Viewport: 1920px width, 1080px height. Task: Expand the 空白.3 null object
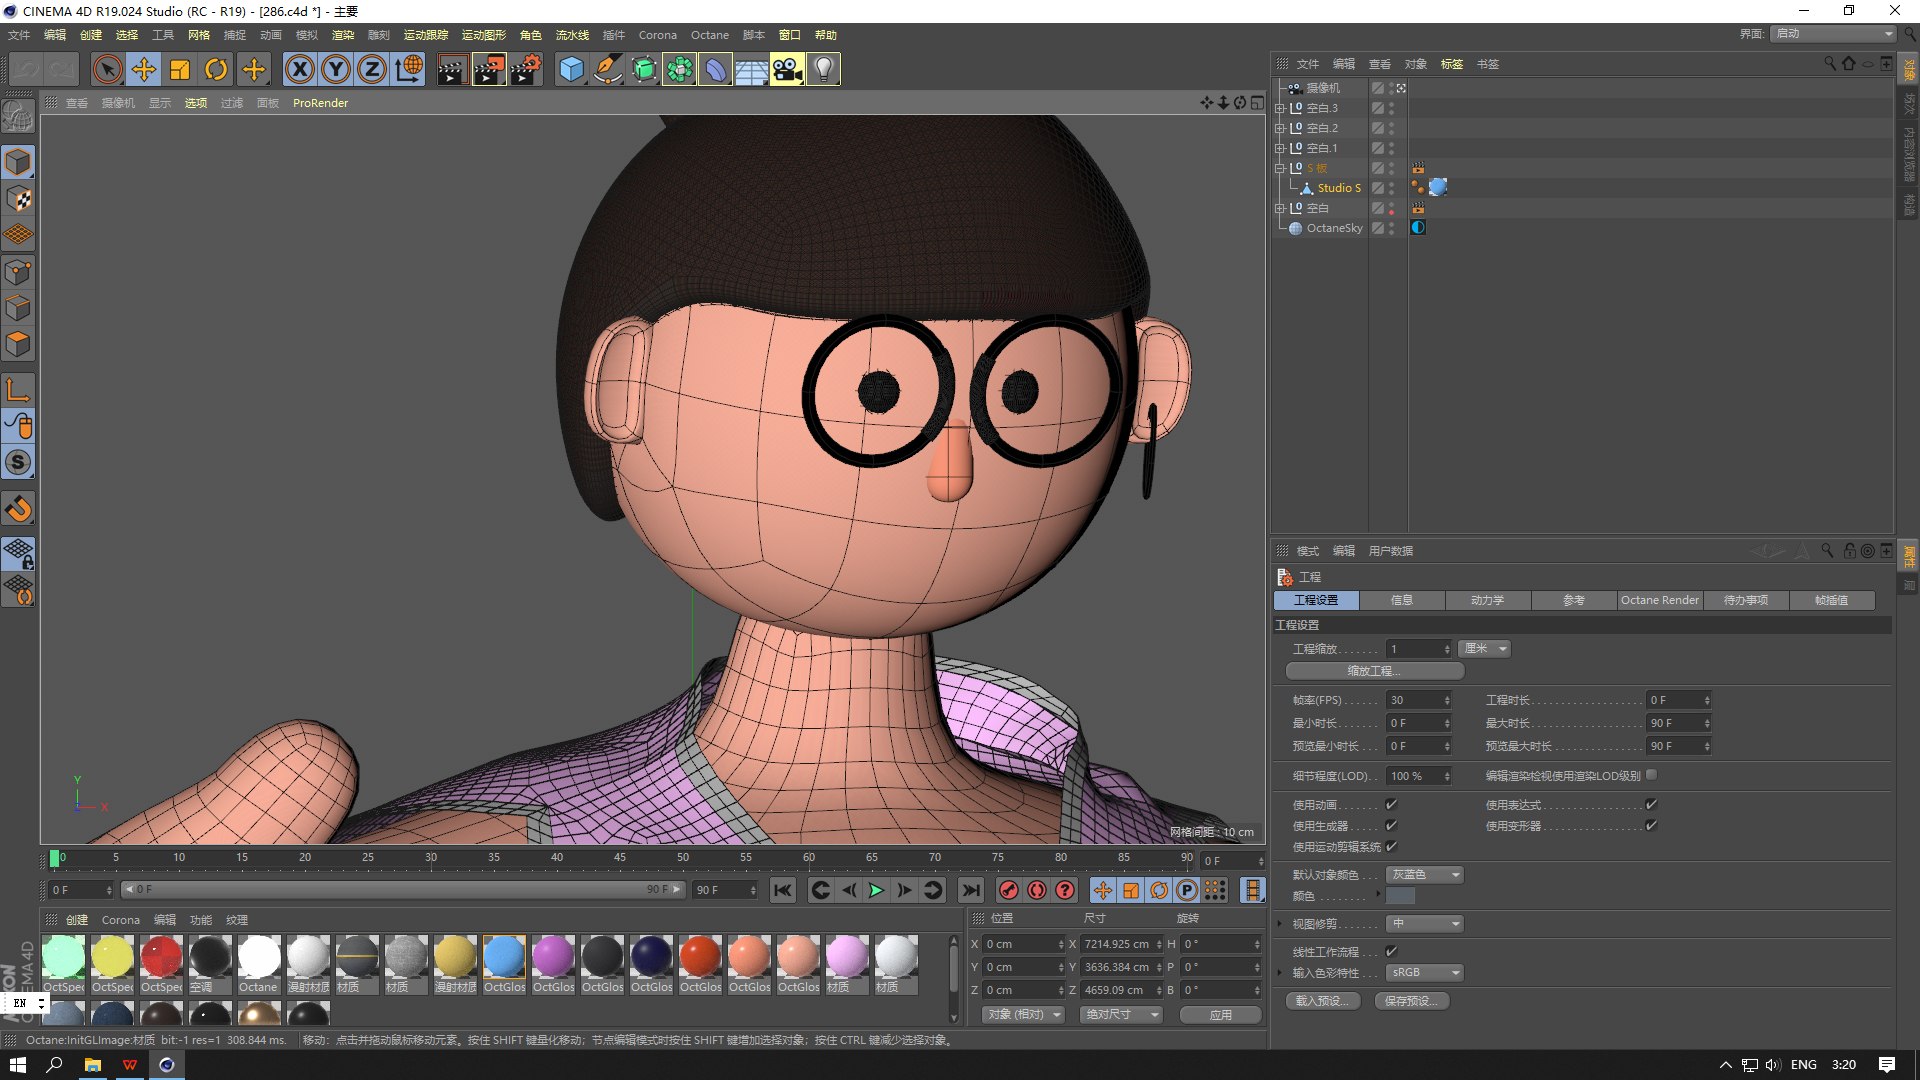coord(1279,108)
